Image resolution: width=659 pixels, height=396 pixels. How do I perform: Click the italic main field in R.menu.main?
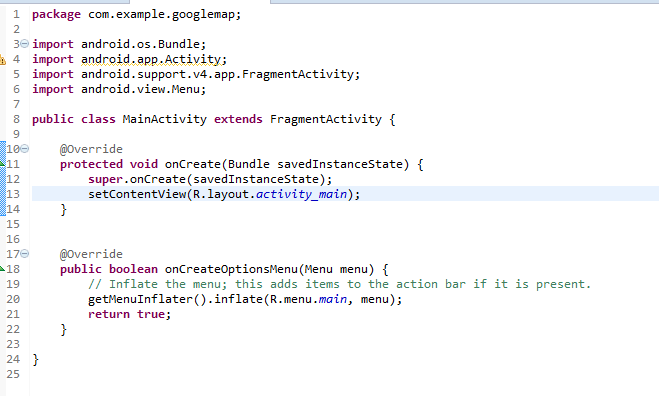[333, 299]
